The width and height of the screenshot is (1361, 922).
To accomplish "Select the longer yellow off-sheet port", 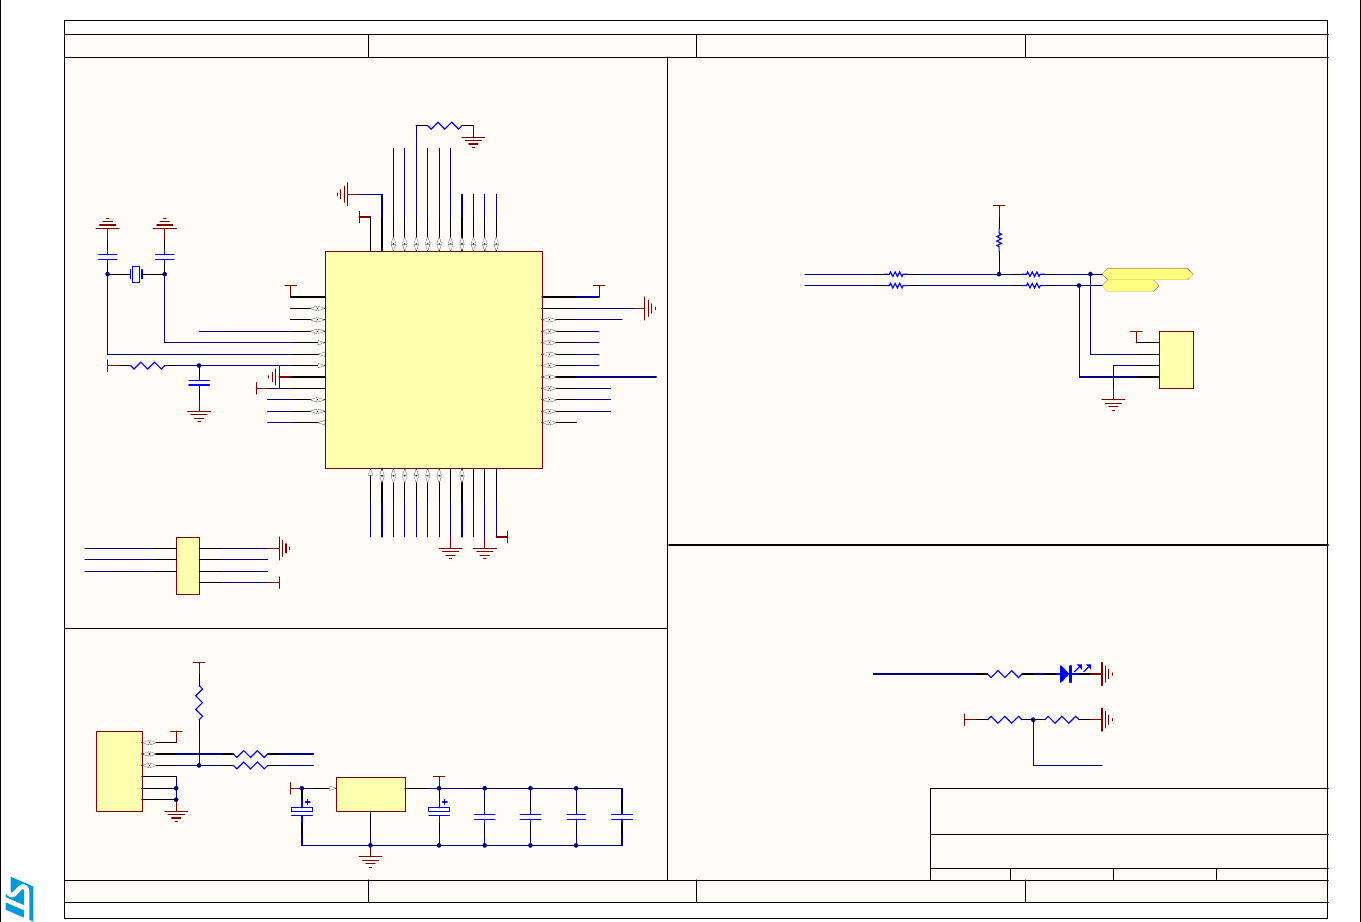I will pyautogui.click(x=1149, y=273).
